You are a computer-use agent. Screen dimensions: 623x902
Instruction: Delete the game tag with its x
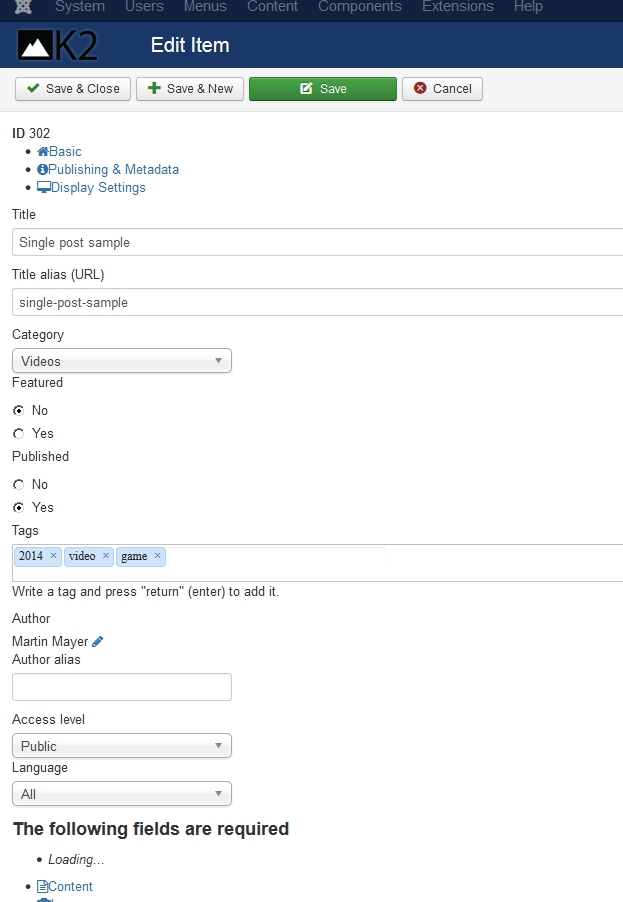157,556
